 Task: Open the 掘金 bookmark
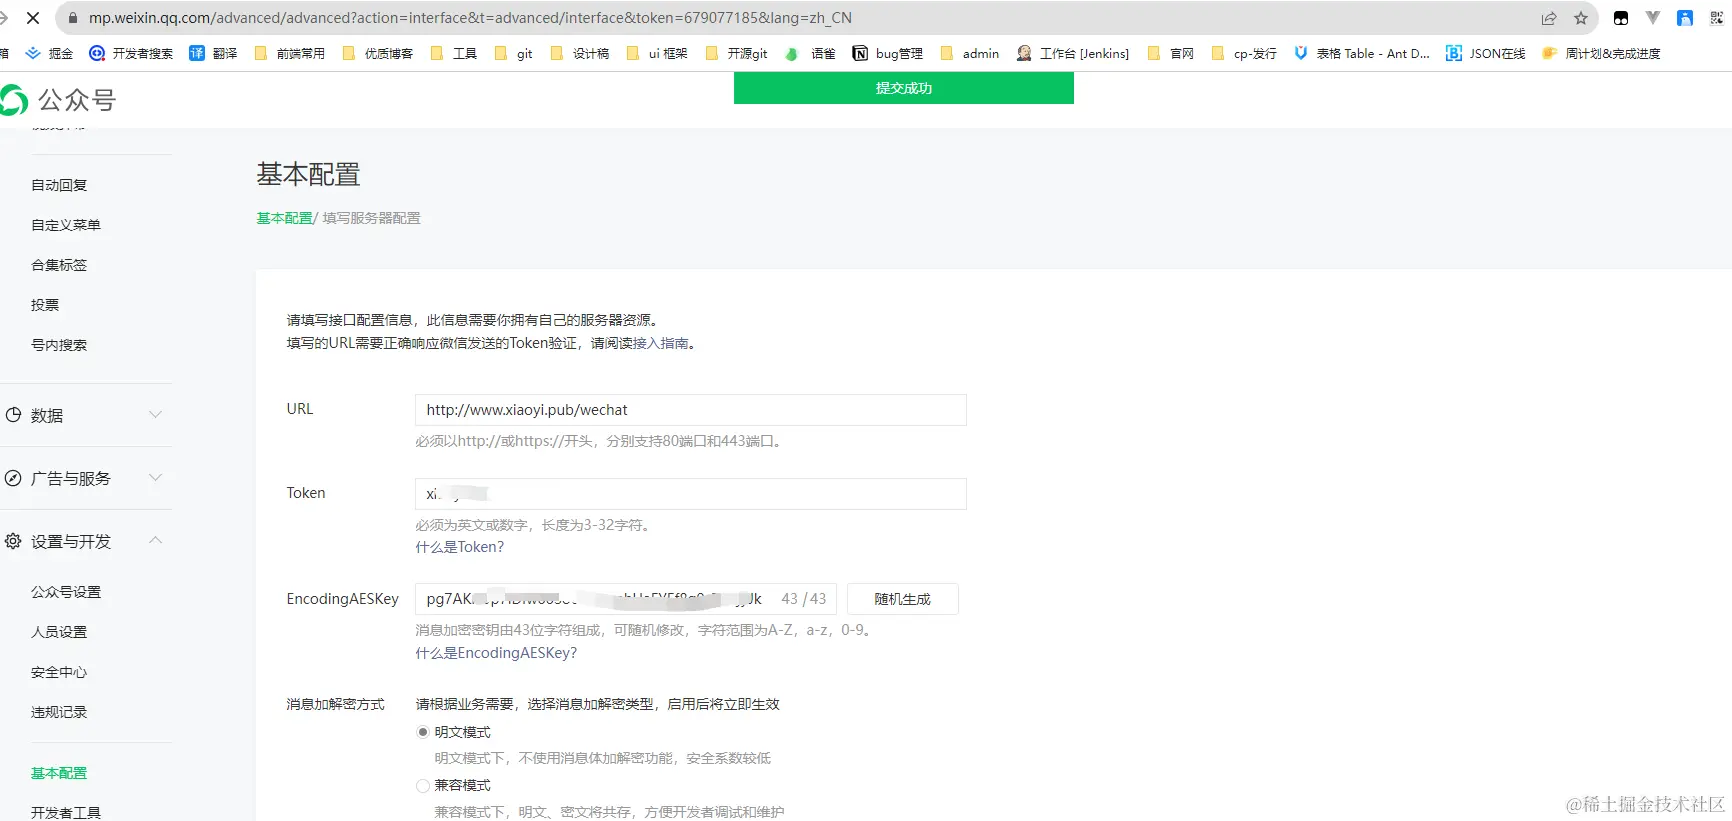50,54
